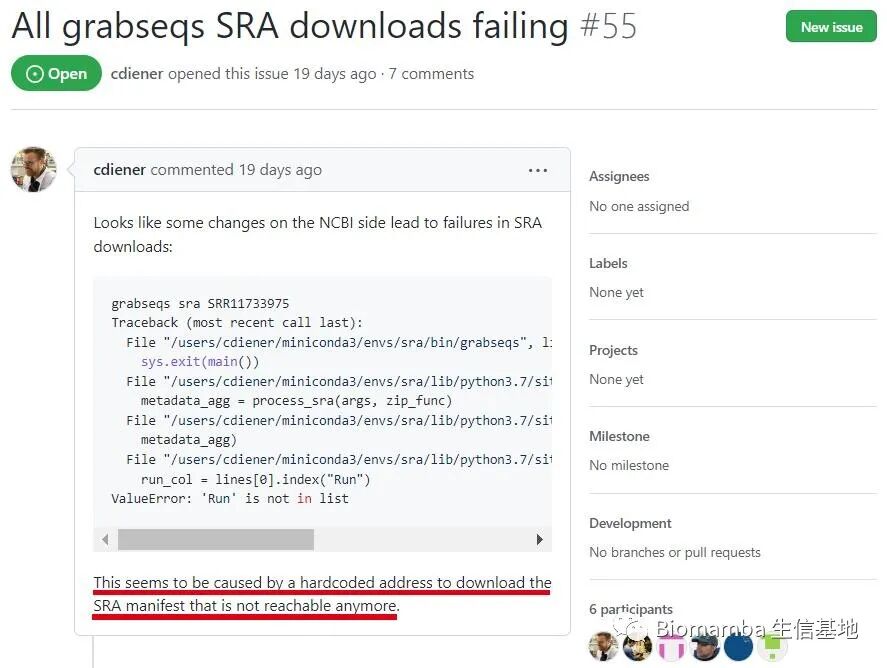Click the right arrow of code scrollbar

(540, 540)
